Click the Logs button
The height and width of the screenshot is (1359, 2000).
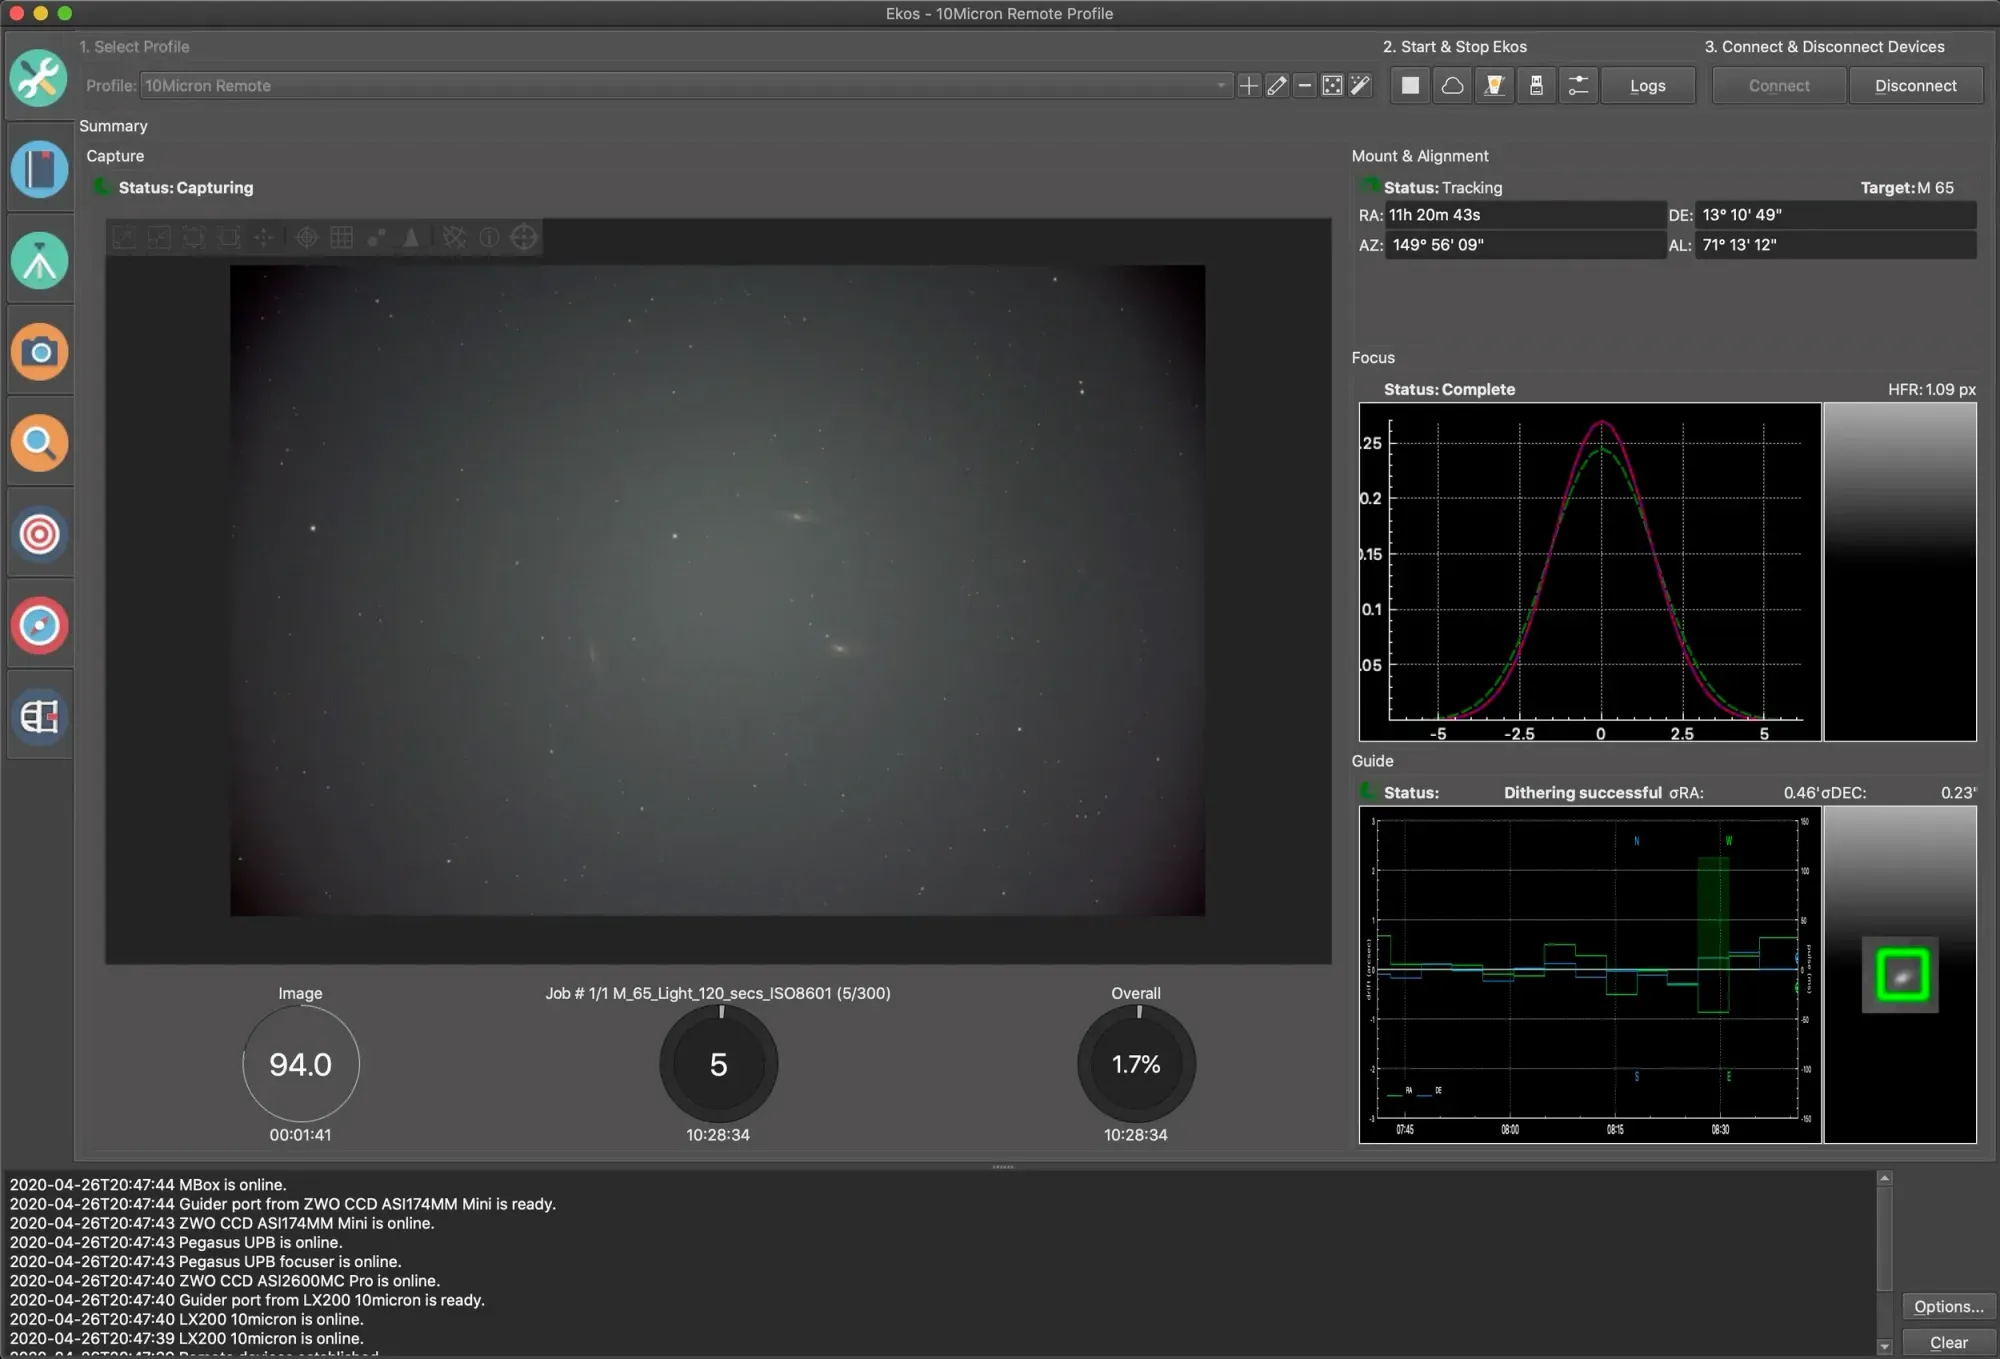tap(1647, 86)
